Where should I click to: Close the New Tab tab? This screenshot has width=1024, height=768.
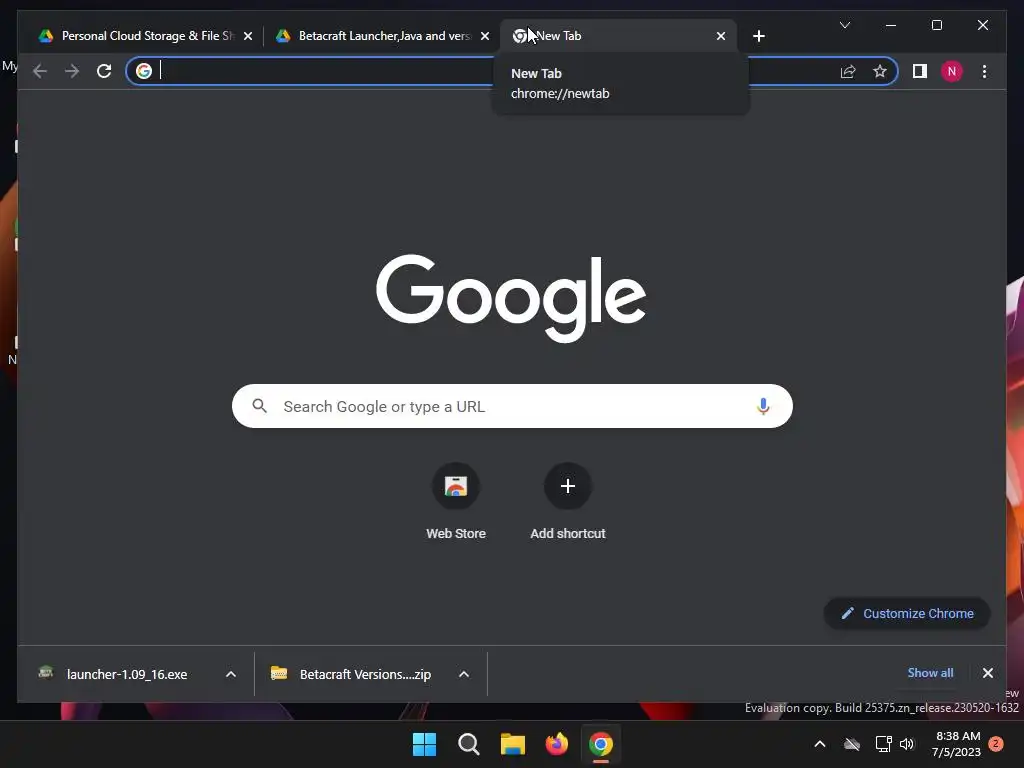point(720,36)
